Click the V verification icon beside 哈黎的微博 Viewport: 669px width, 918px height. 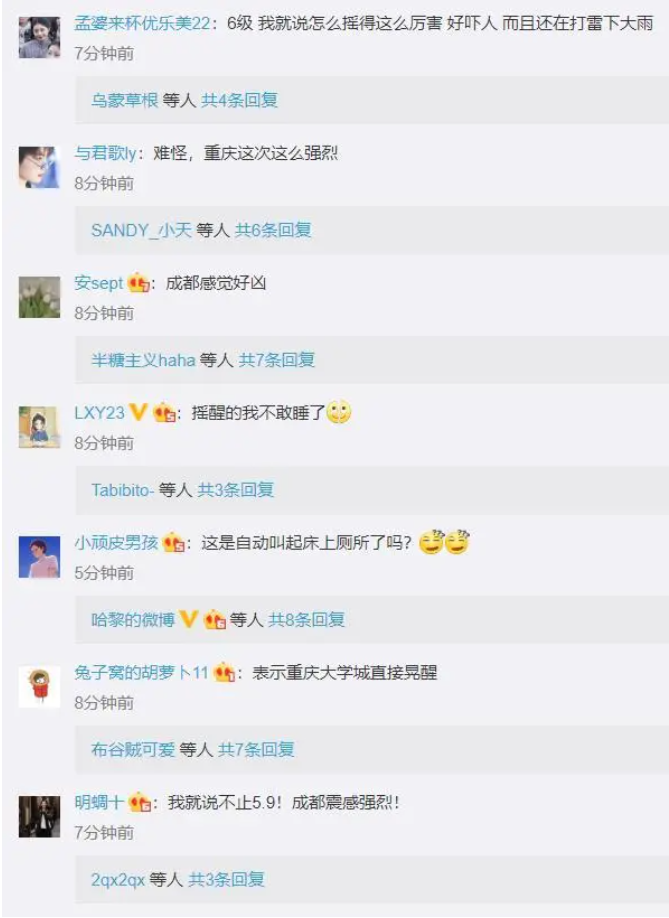188,619
